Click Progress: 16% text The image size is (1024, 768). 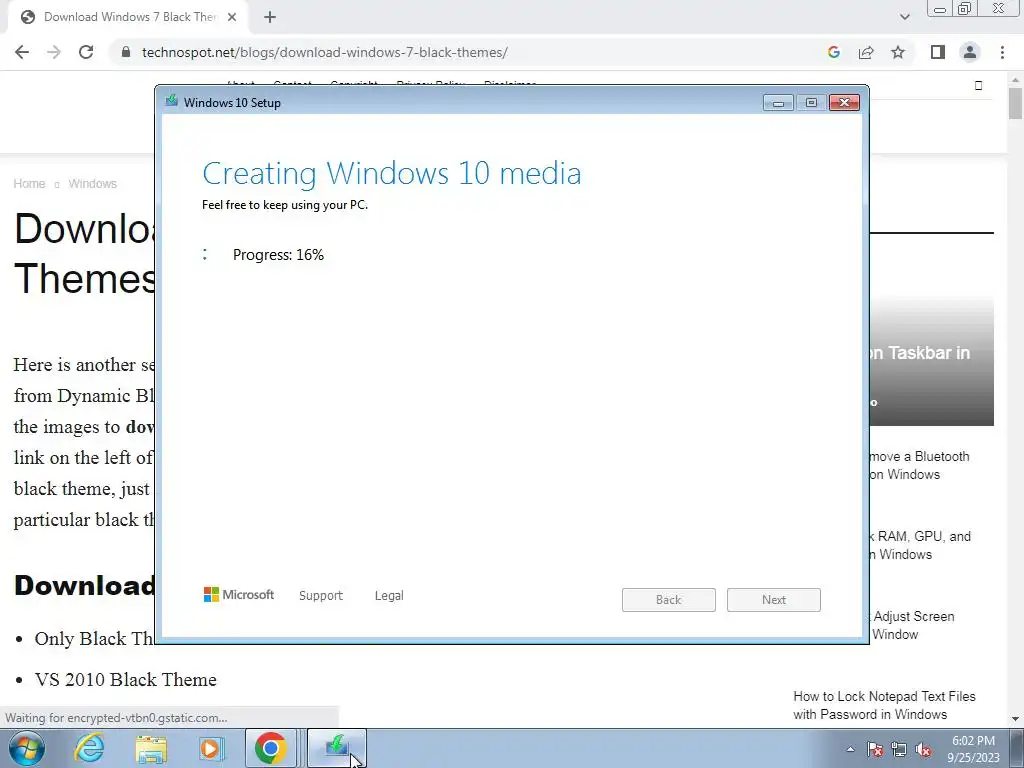tap(278, 255)
